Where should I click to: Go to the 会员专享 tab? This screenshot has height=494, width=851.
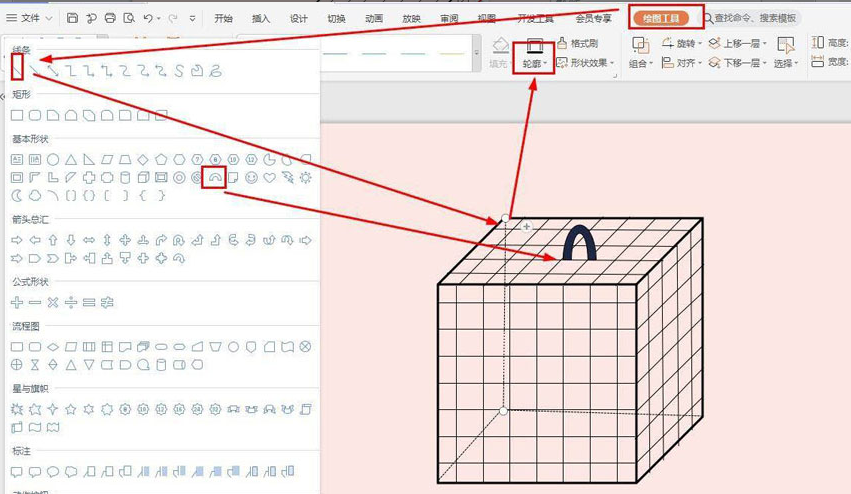point(593,18)
